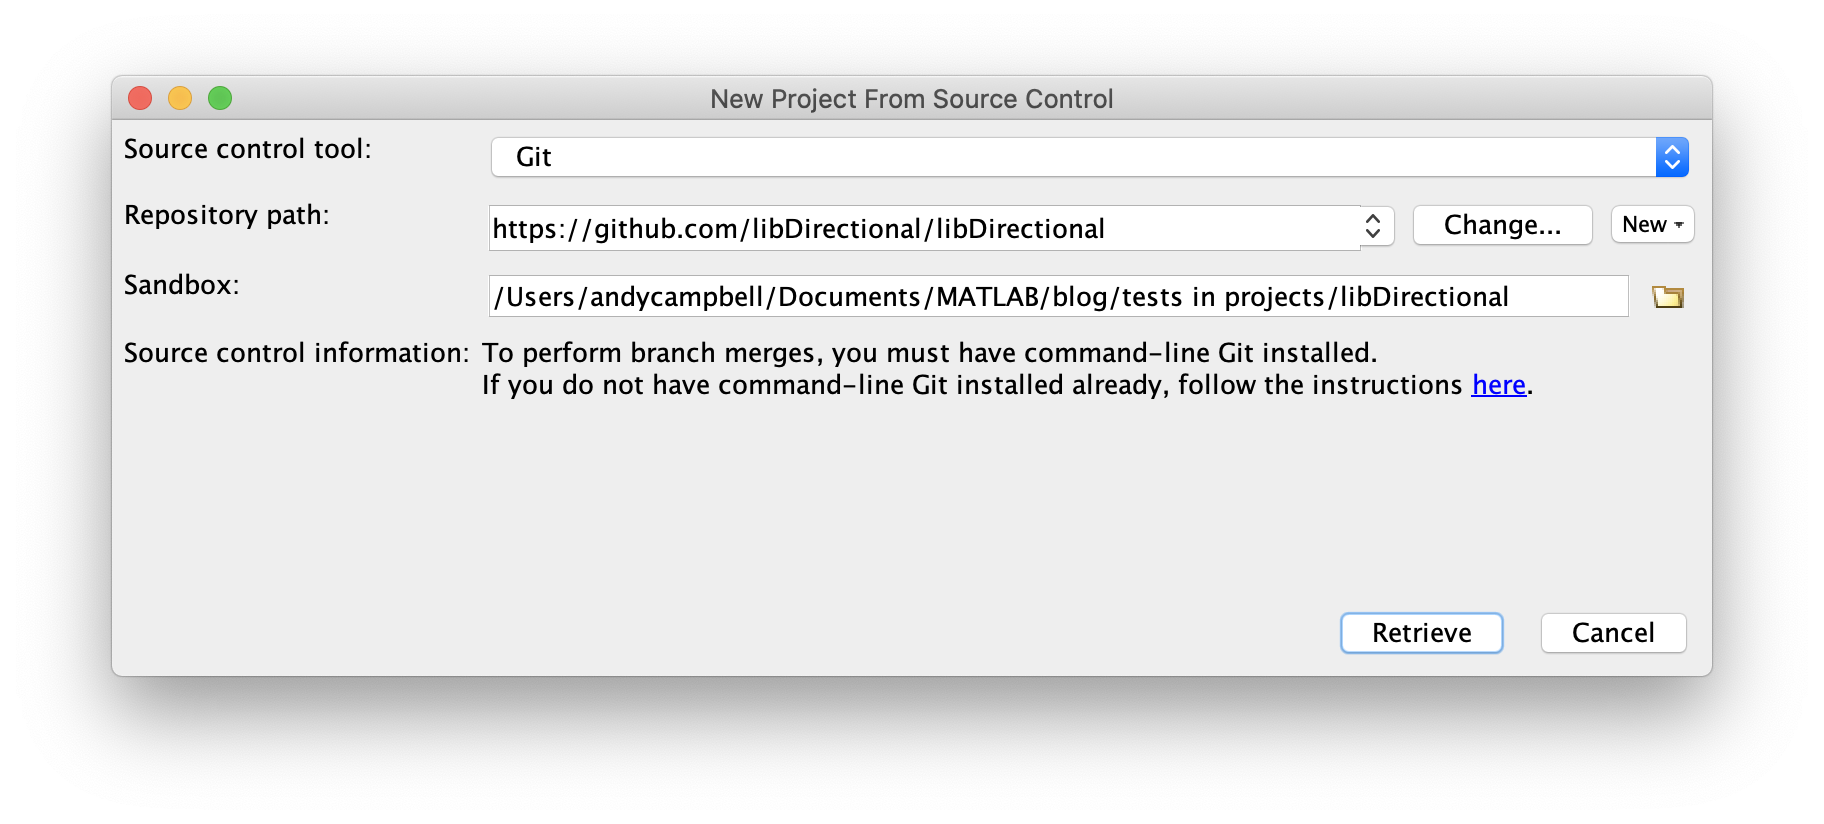Open the 'here' Git installation link
This screenshot has width=1824, height=824.
point(1498,385)
